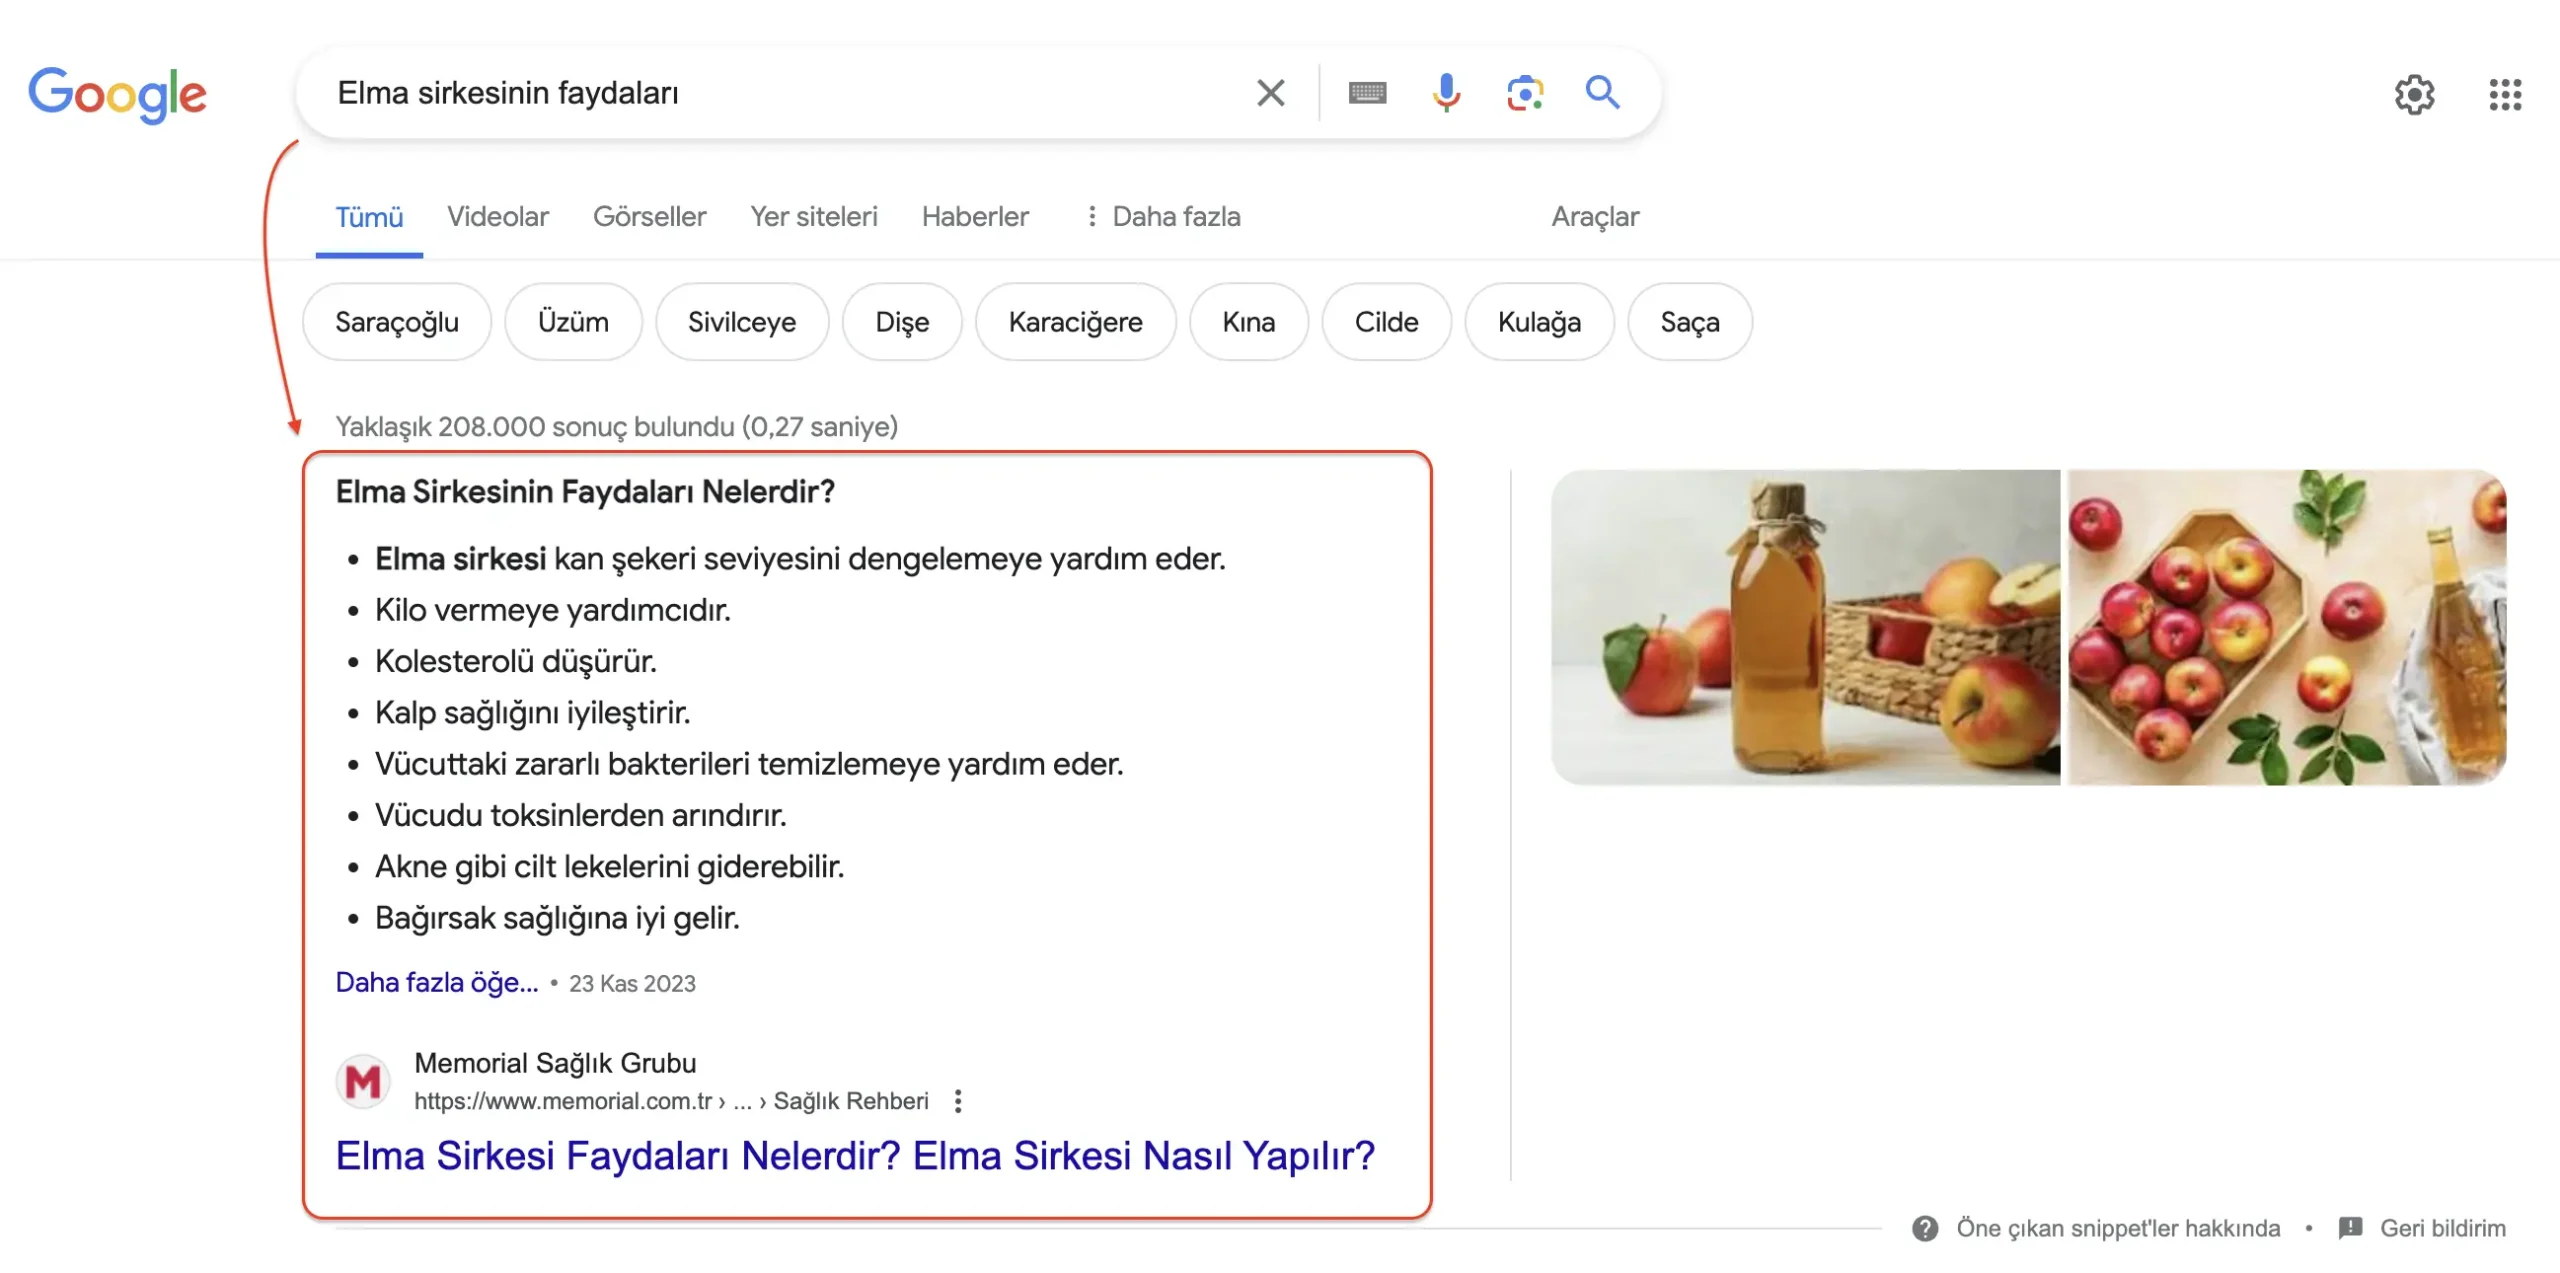Click the Geri bildirim link text
2560x1273 pixels.
click(2443, 1228)
